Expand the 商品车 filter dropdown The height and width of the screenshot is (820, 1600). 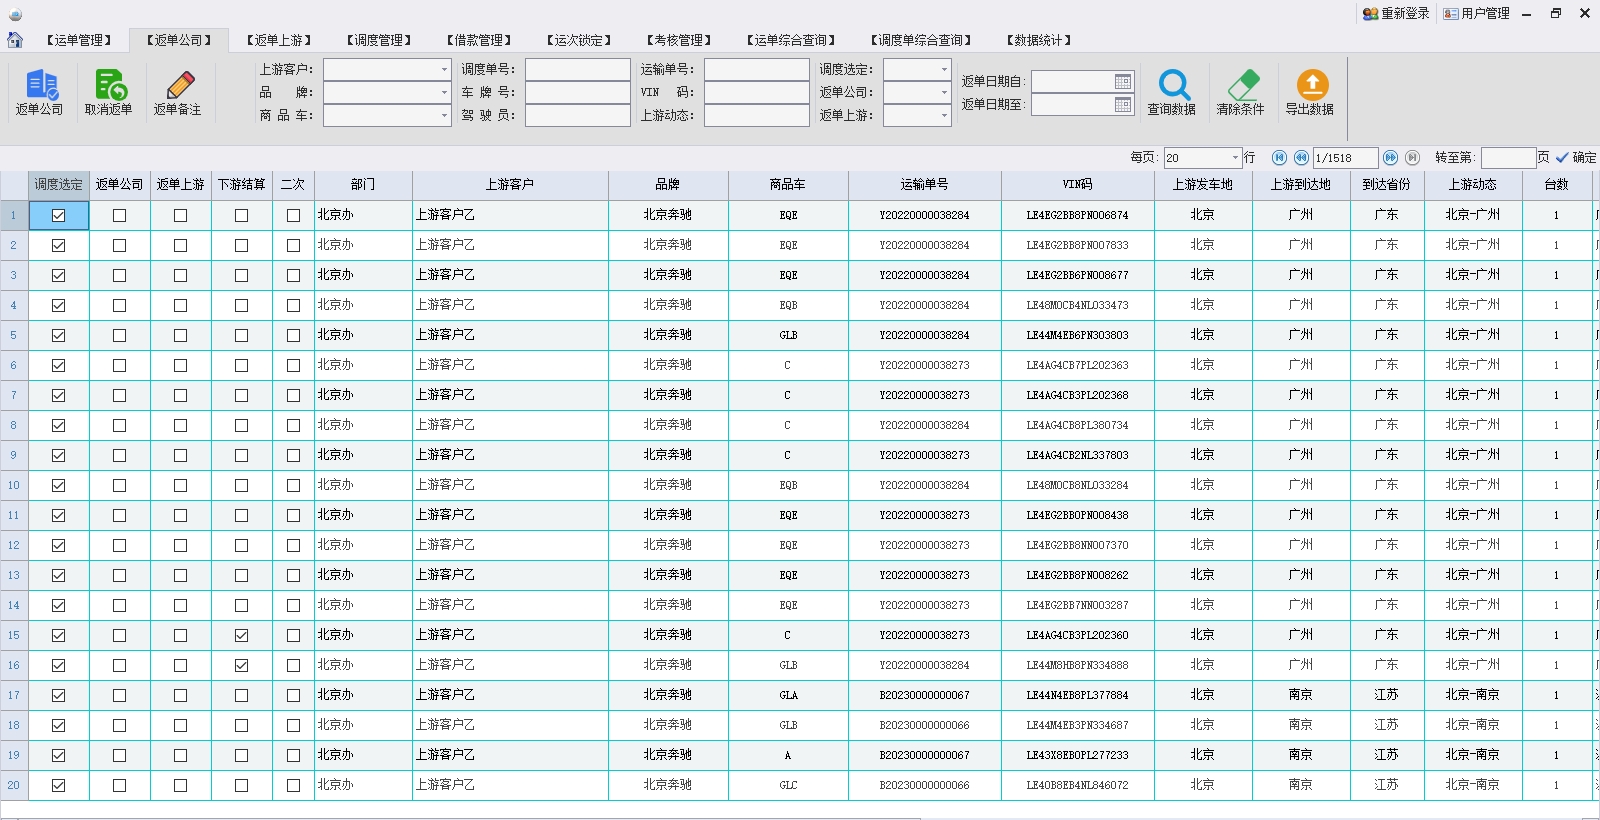[x=444, y=115]
